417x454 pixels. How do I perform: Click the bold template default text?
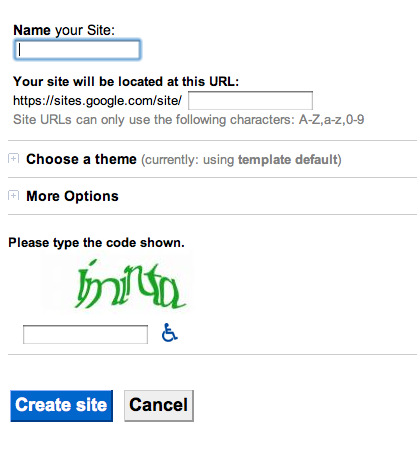(x=288, y=160)
